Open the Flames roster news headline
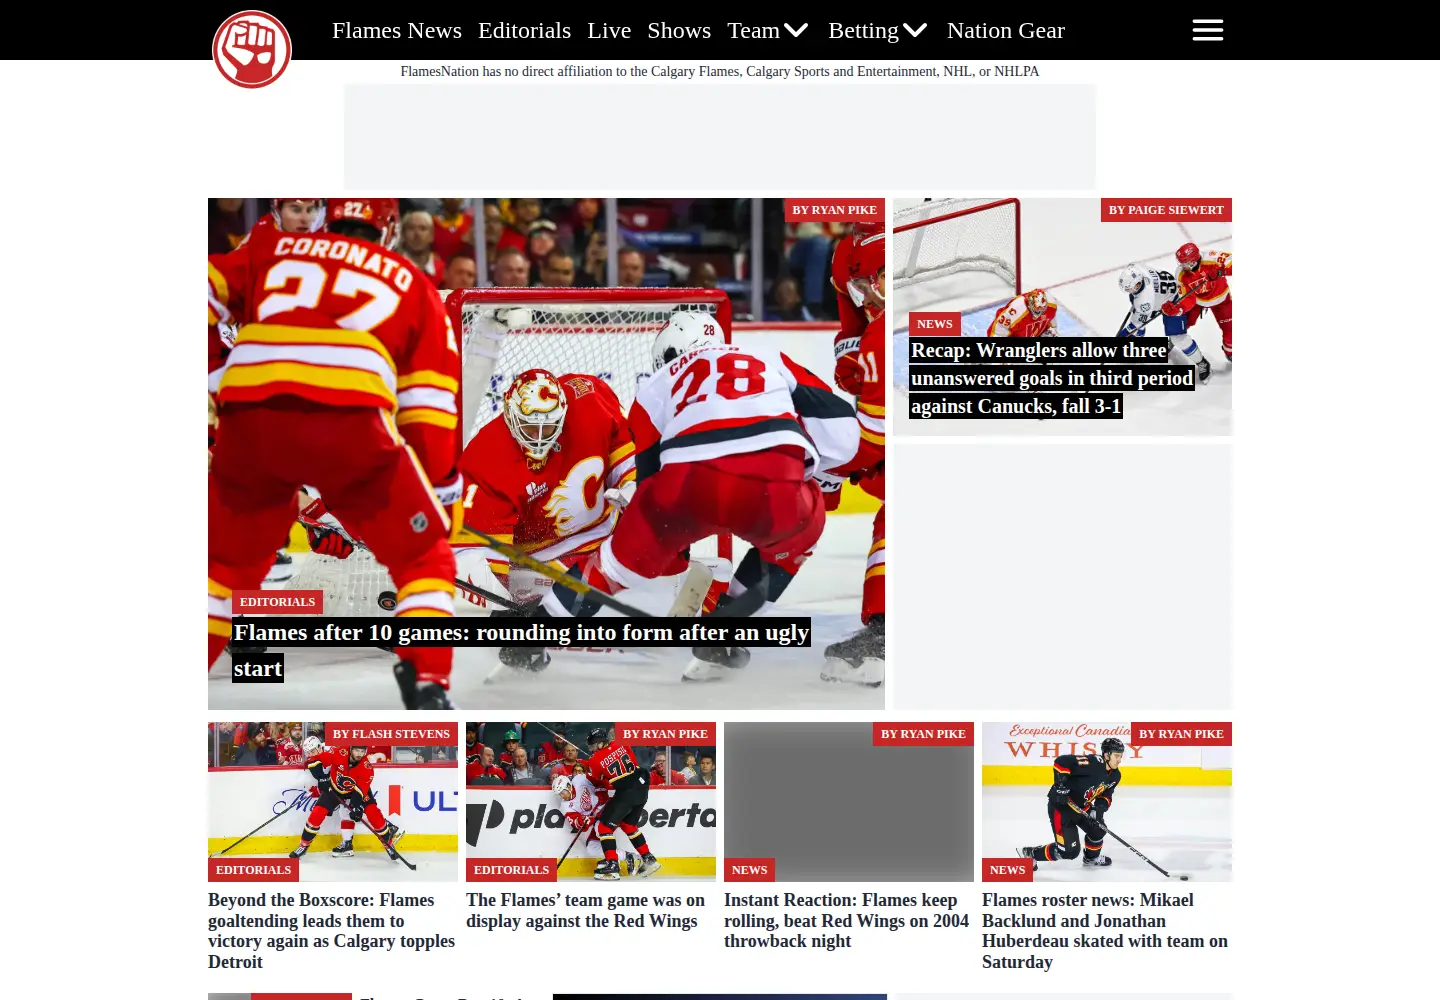 click(1105, 931)
